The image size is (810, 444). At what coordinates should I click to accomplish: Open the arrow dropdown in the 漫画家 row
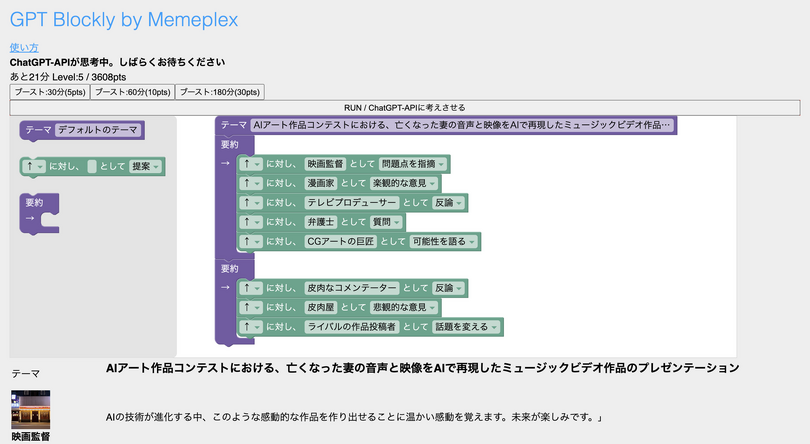[251, 183]
